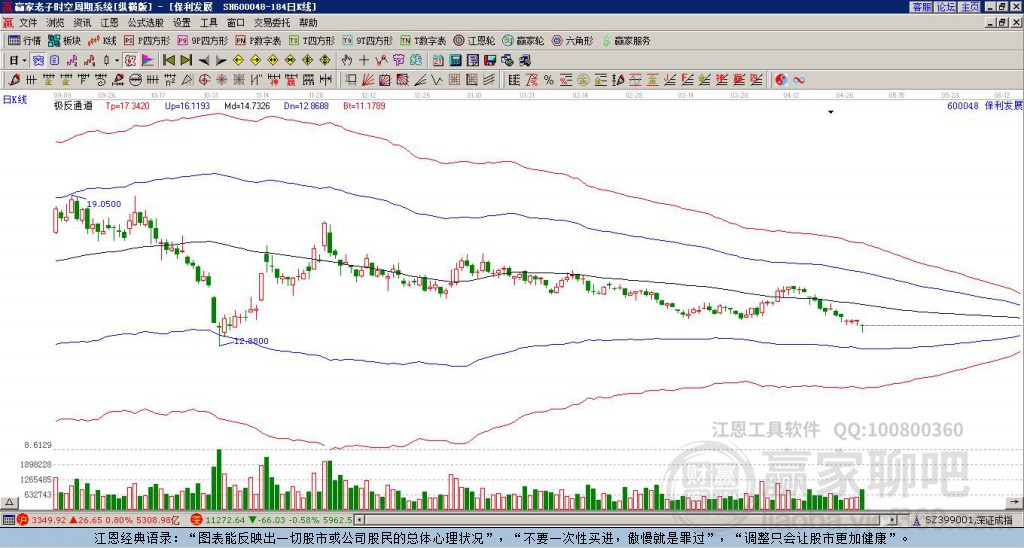Select the red pencil drawing tool

point(14,80)
